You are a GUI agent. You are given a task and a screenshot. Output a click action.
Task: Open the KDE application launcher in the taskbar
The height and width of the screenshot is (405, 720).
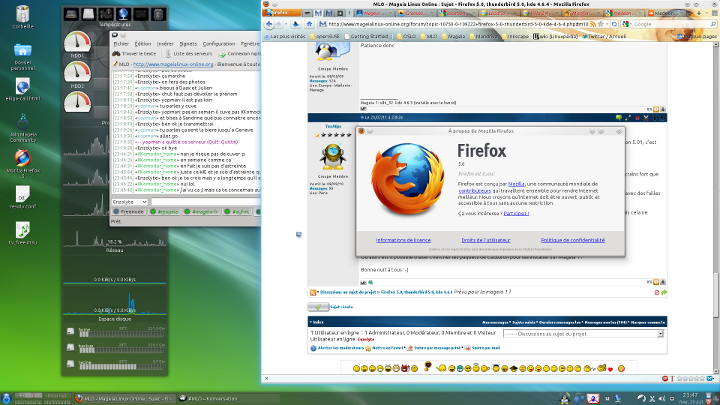[x=6, y=398]
